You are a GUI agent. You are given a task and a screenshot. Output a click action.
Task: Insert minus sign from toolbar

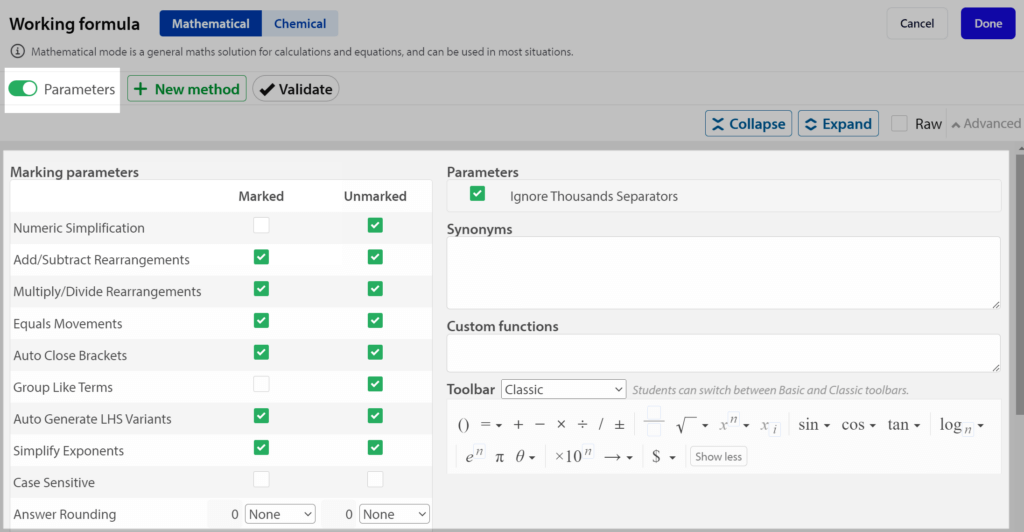[x=539, y=425]
